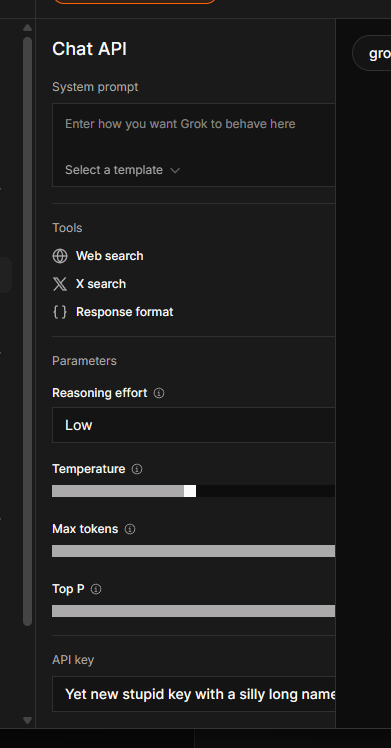Open the Select a template dropdown
This screenshot has height=748, width=391.
click(122, 170)
